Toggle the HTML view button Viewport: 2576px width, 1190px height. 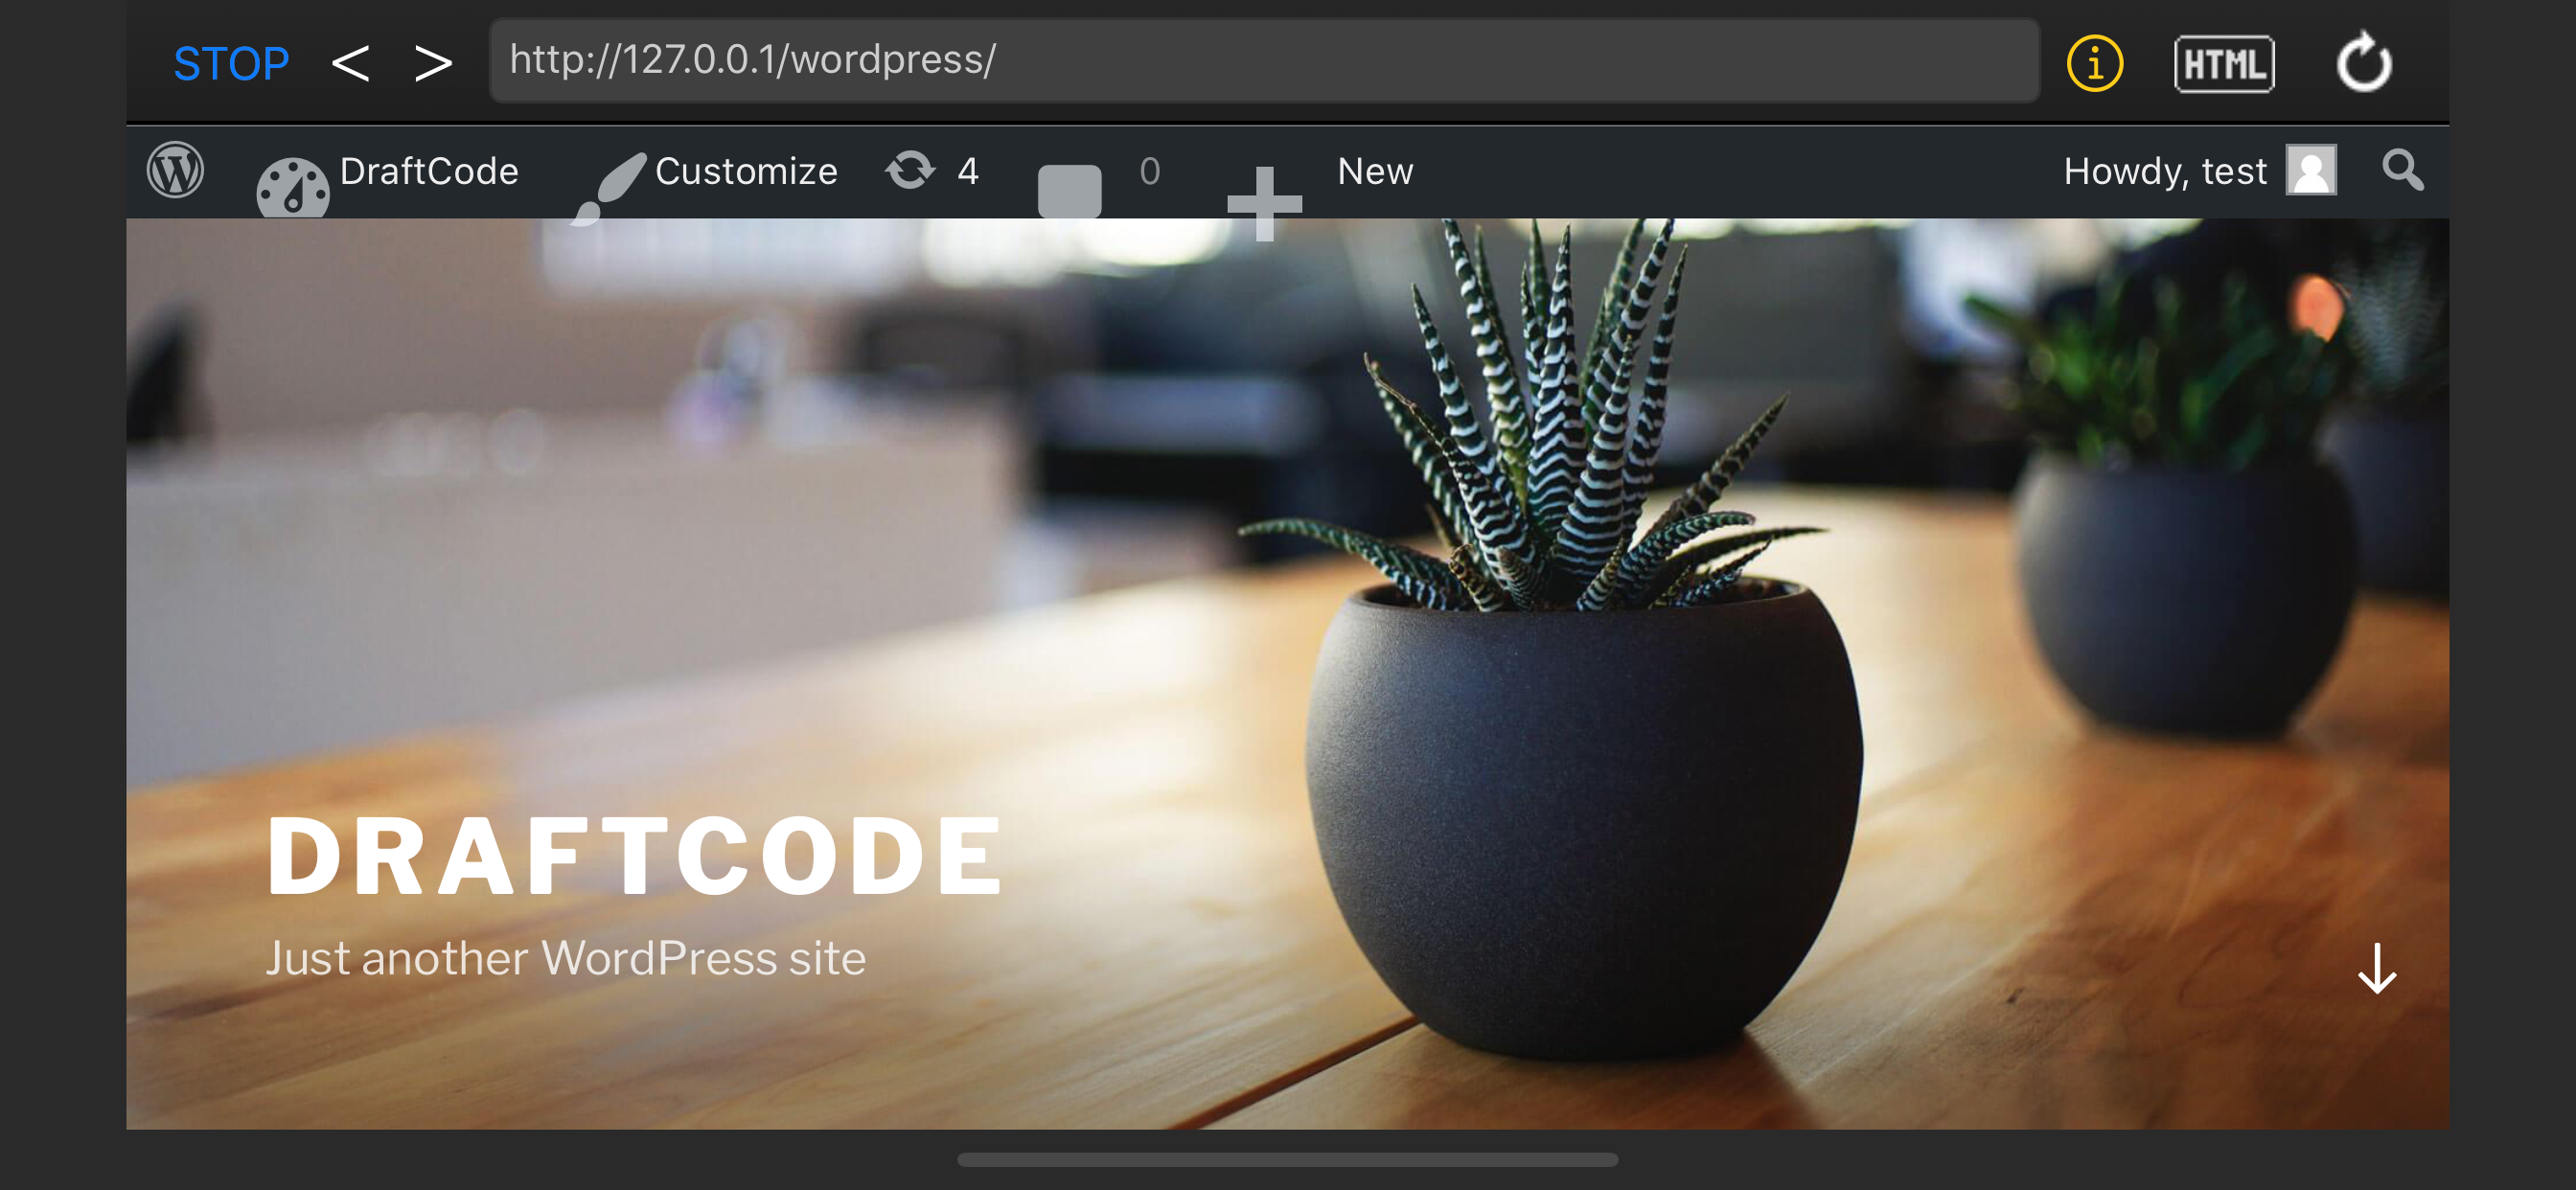pos(2223,64)
